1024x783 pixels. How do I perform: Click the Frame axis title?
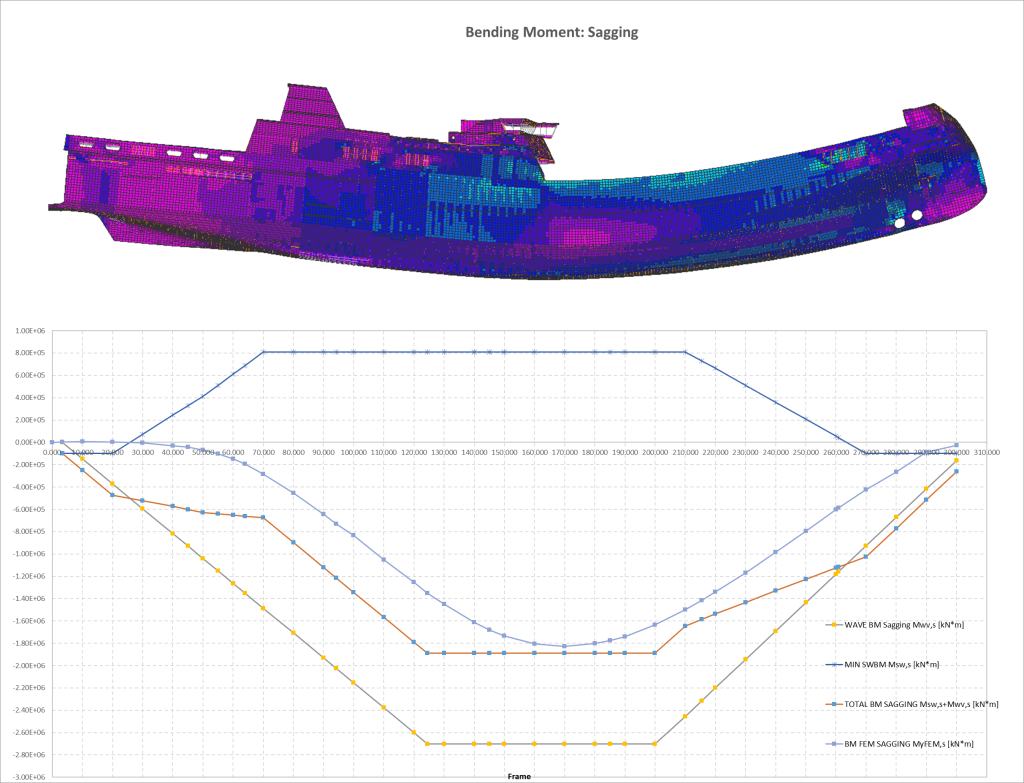pyautogui.click(x=519, y=776)
